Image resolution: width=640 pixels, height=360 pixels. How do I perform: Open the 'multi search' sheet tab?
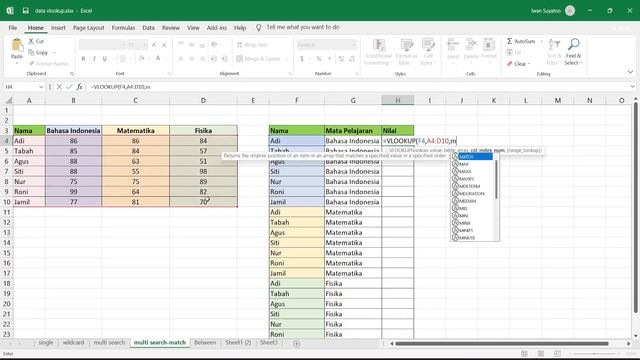(109, 343)
